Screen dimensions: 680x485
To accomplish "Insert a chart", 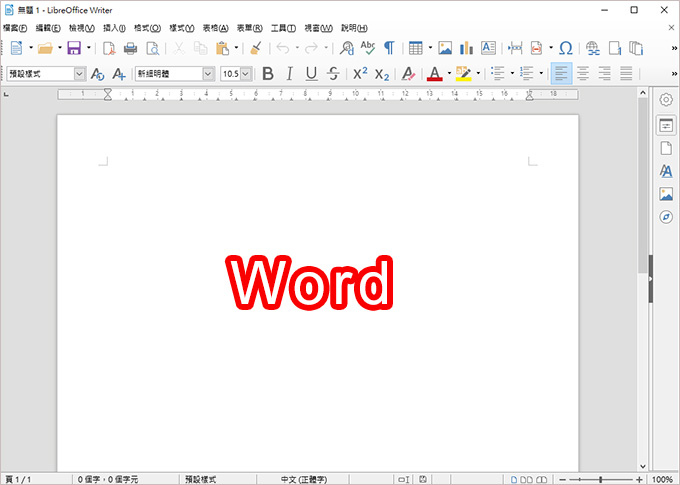I will [466, 48].
